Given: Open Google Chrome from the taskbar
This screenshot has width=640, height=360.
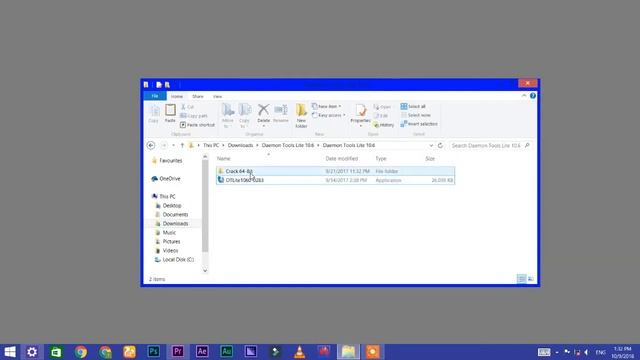Looking at the screenshot, I should pos(81,352).
